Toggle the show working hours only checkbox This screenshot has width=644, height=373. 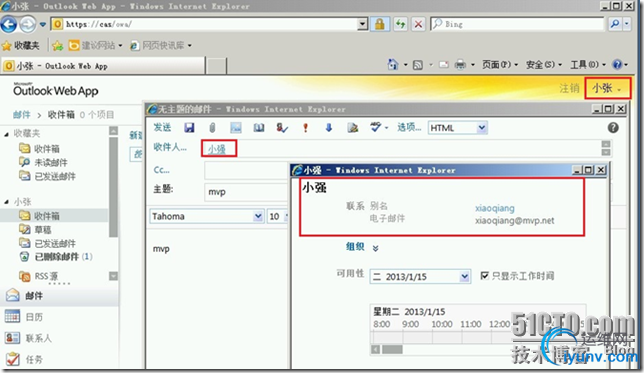(485, 275)
